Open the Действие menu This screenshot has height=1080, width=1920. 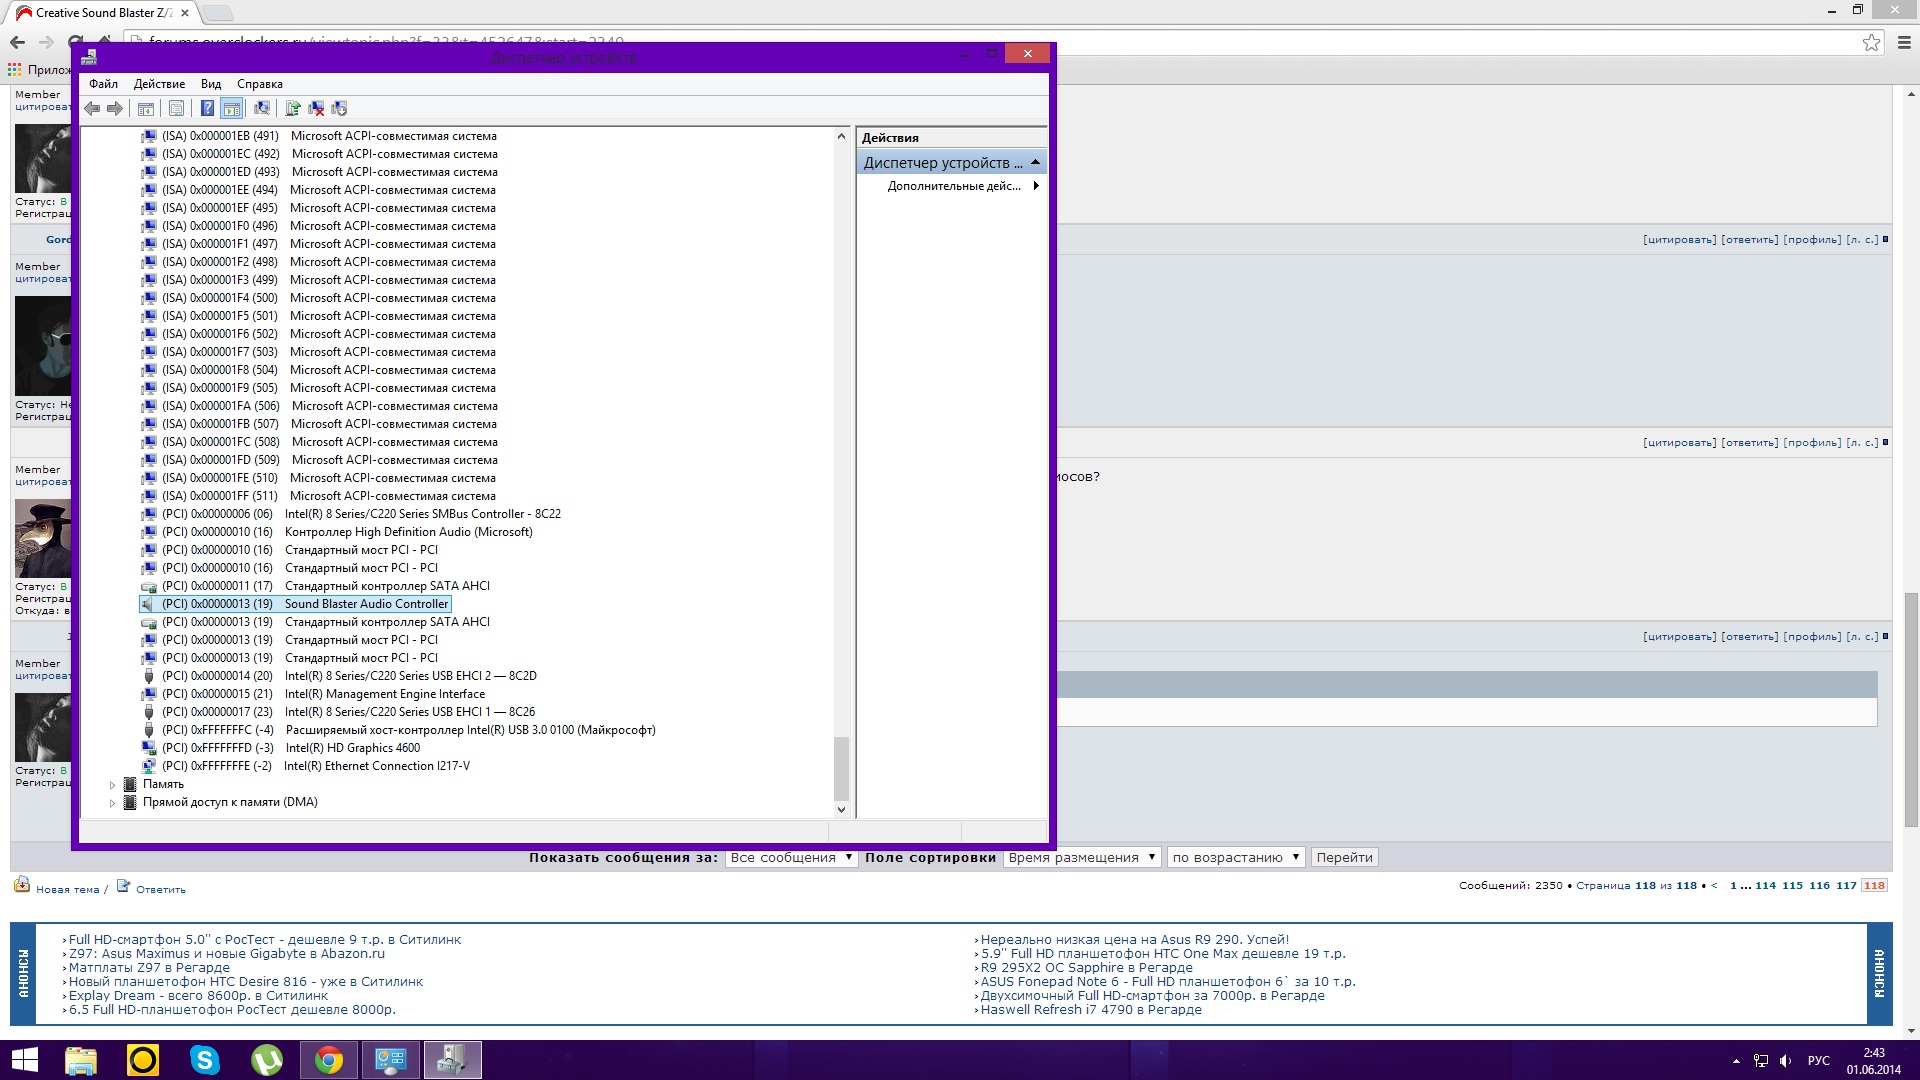point(159,84)
